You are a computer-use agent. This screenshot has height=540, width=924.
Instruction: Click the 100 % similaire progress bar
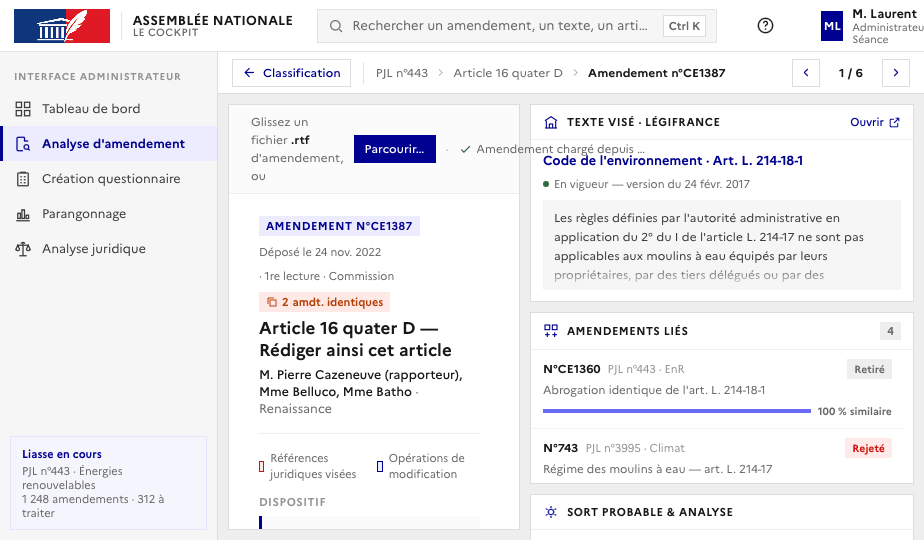pos(676,411)
